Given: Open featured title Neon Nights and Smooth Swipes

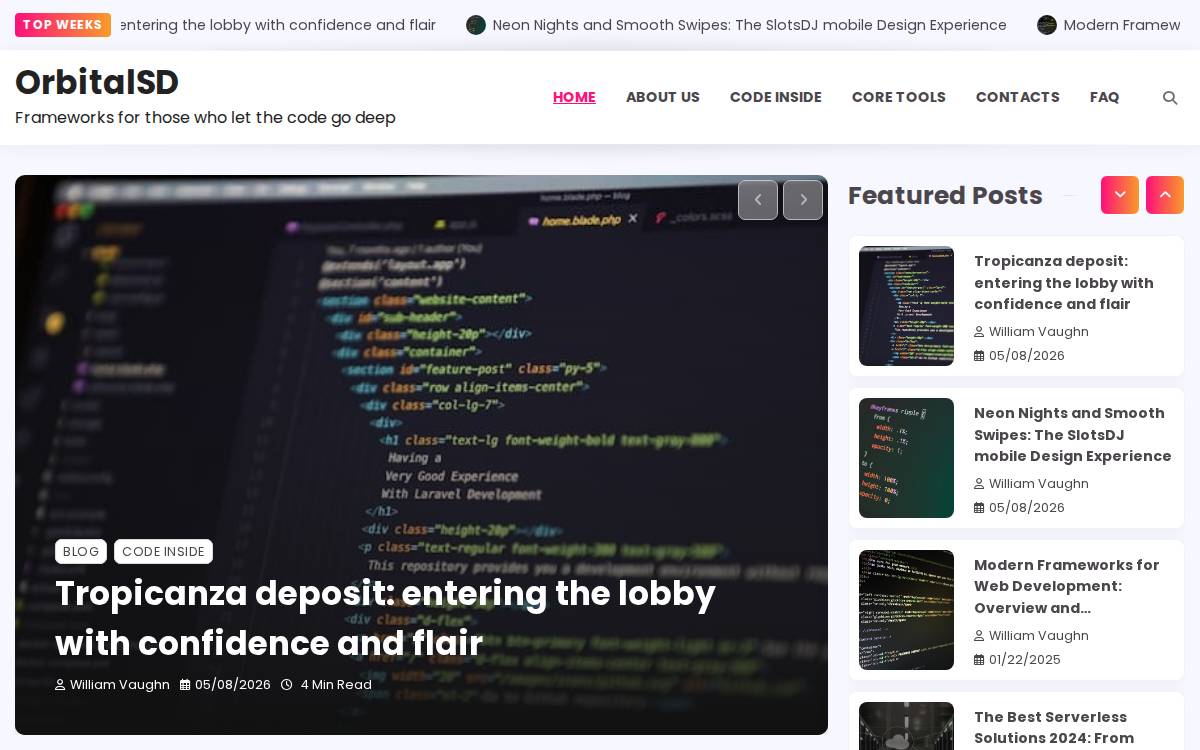Looking at the screenshot, I should point(1073,435).
